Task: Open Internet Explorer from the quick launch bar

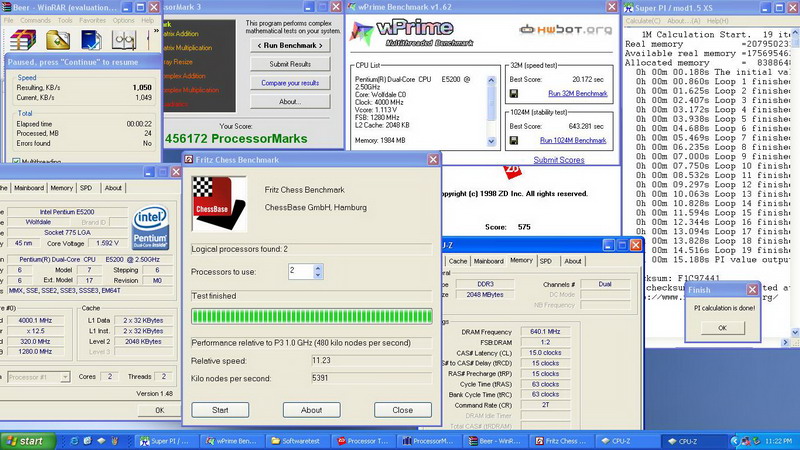Action: [74, 441]
